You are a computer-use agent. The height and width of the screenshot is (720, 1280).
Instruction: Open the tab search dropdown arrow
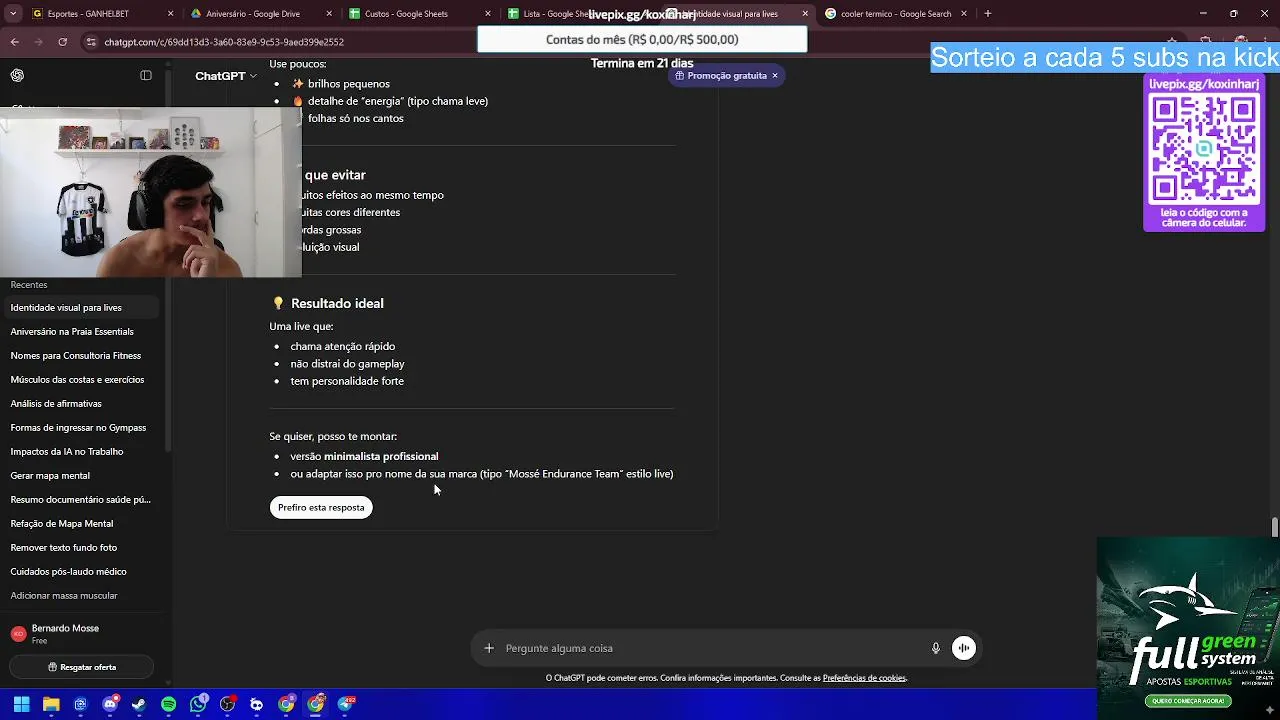point(12,14)
